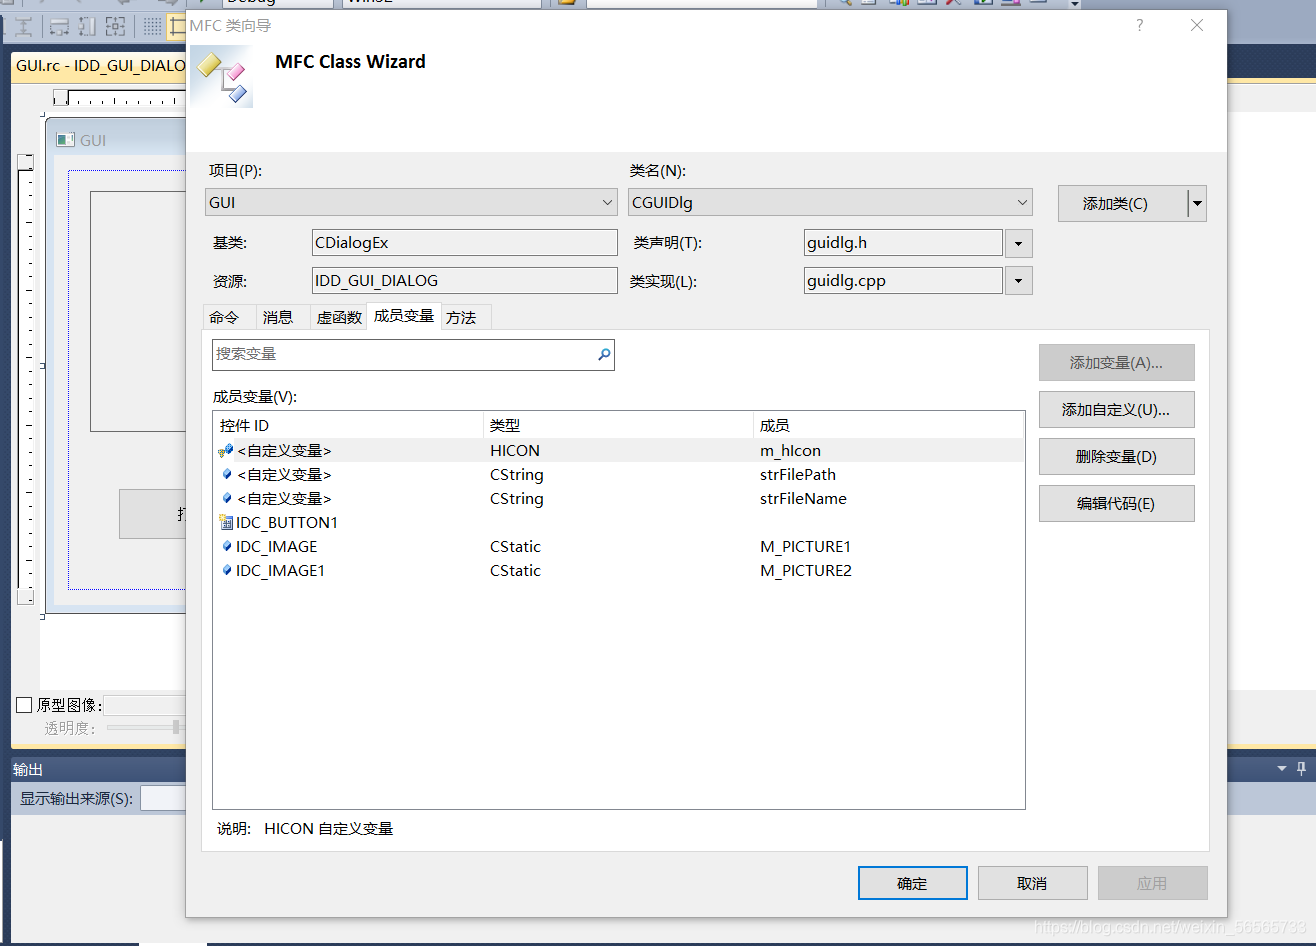Open the 显示输出来源 combo box
1316x946 pixels.
[x=163, y=798]
